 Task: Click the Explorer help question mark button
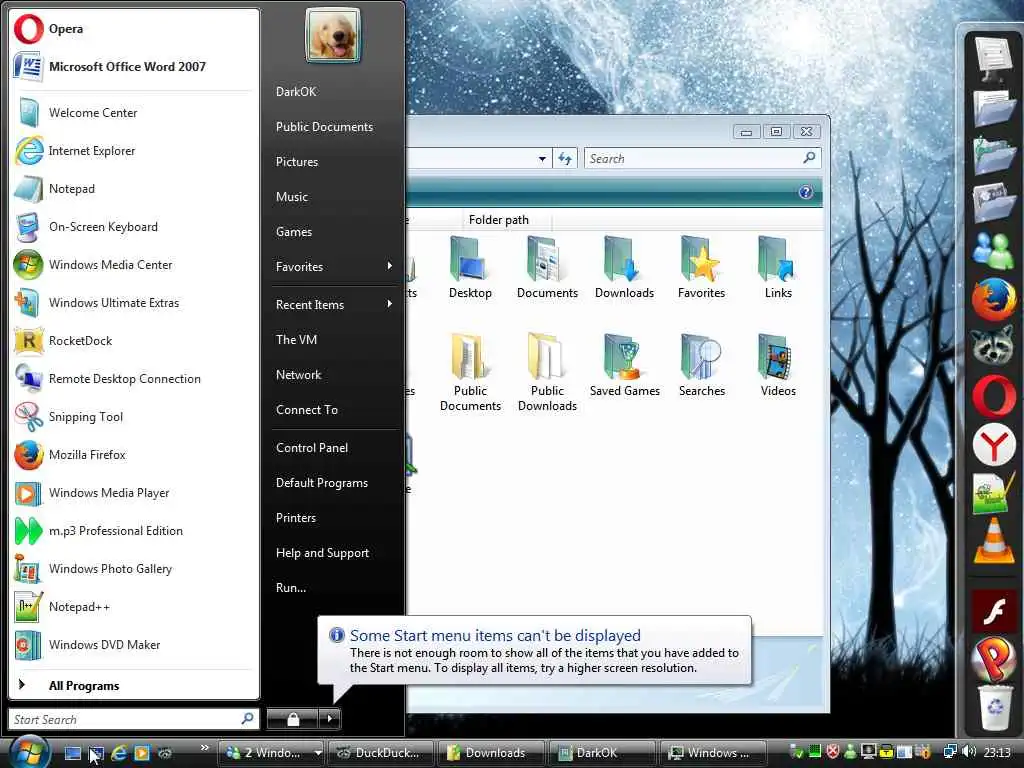805,192
